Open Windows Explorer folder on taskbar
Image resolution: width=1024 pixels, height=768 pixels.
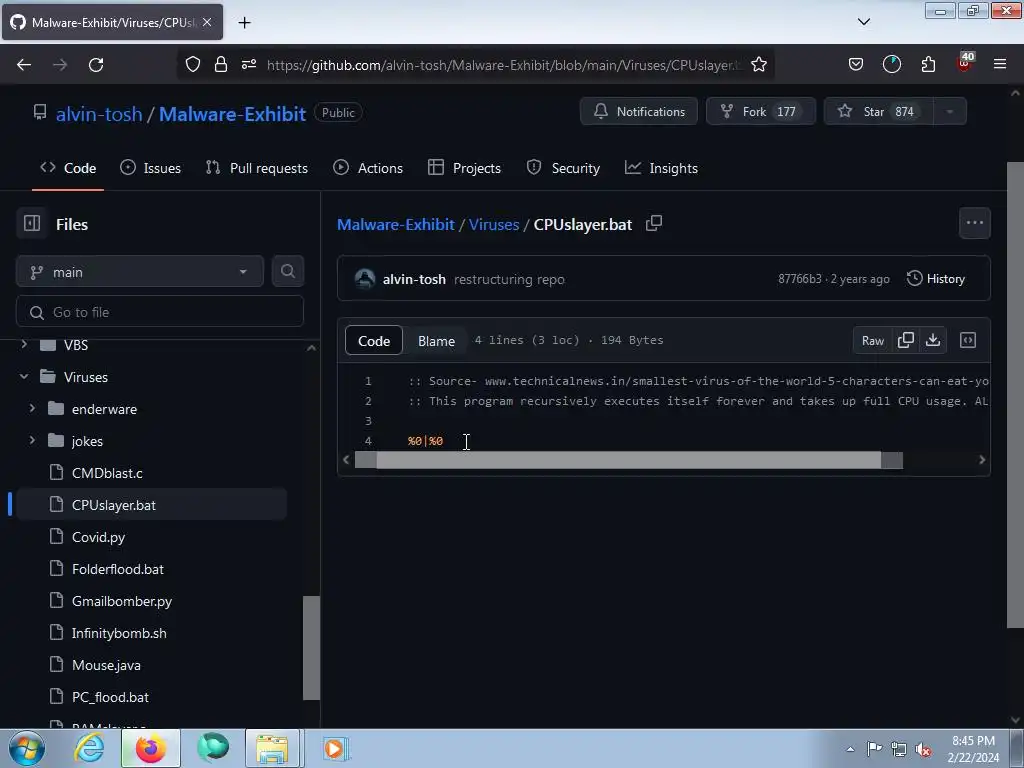(x=272, y=748)
